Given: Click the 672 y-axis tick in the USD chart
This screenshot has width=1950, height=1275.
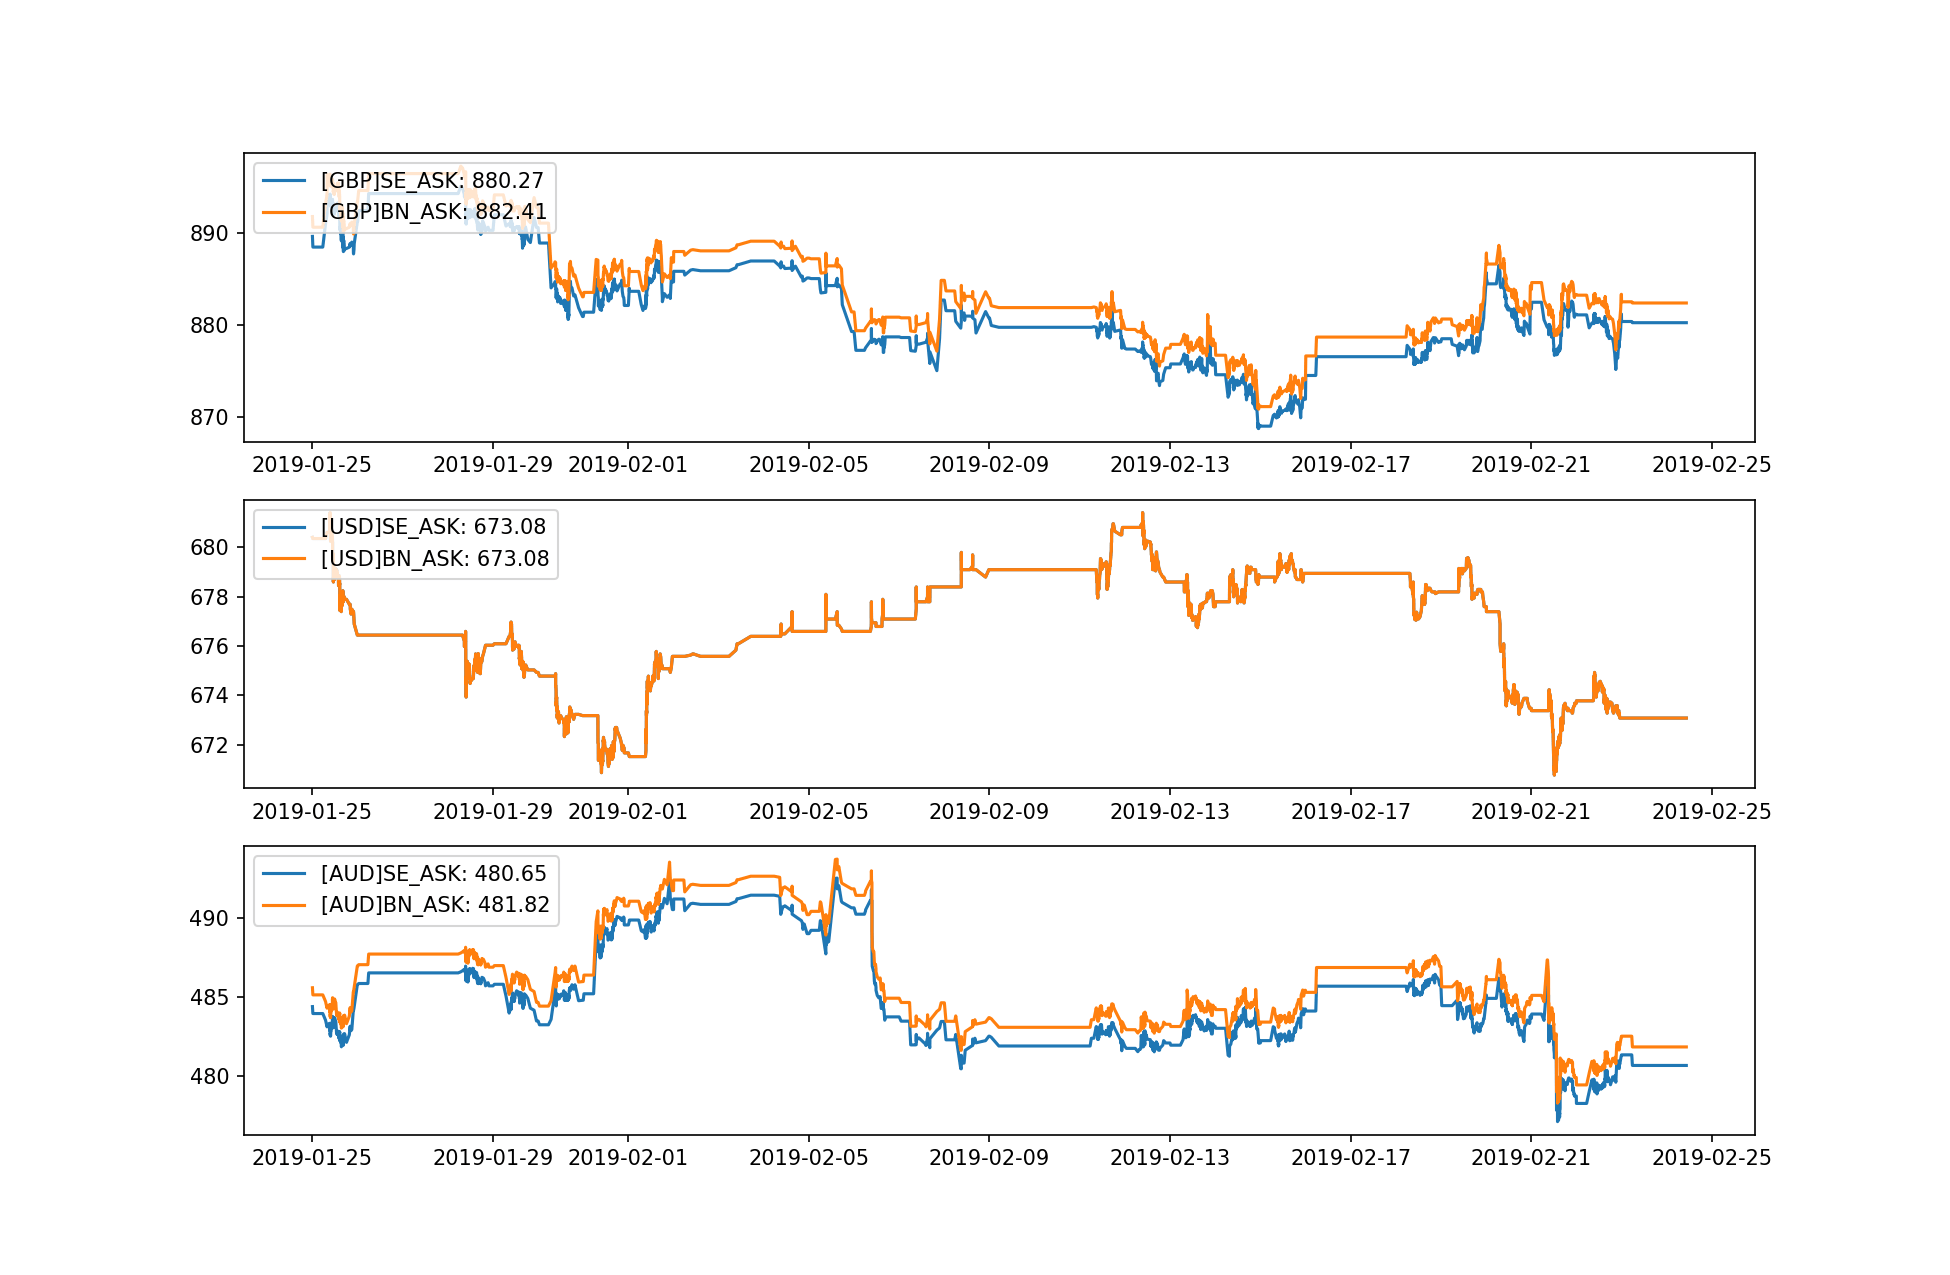Looking at the screenshot, I should [x=209, y=746].
